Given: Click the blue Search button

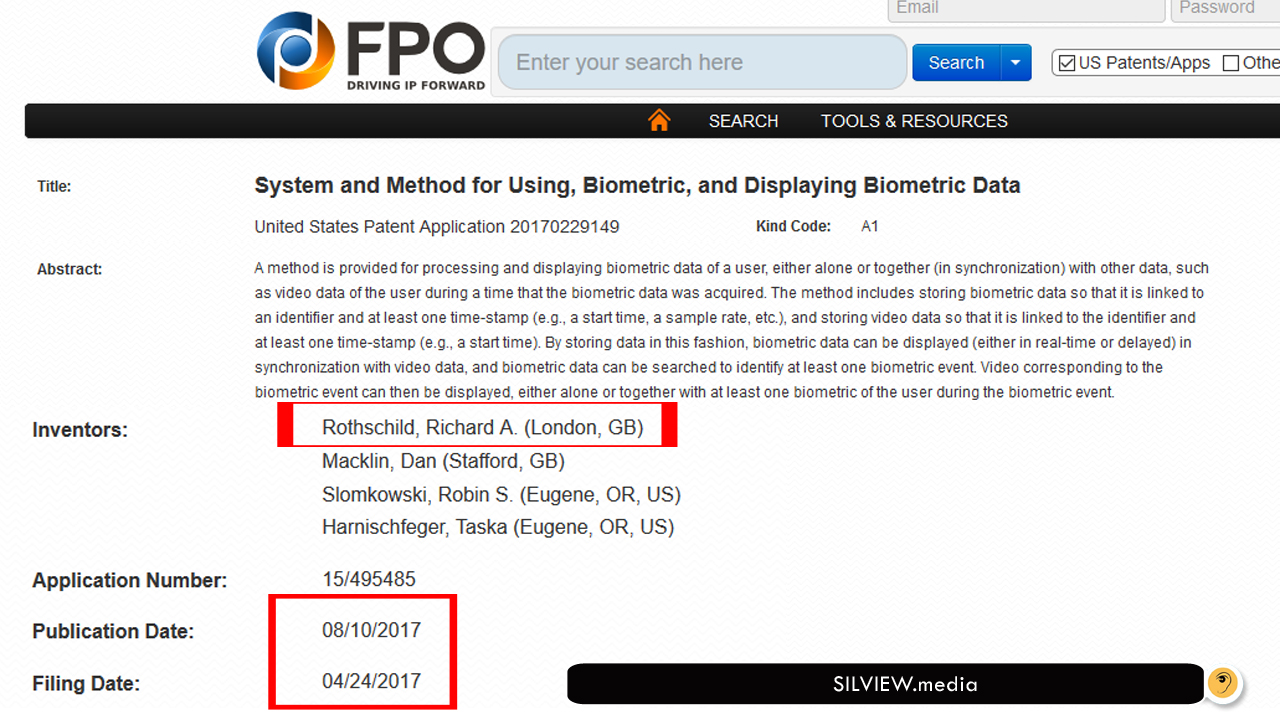Looking at the screenshot, I should point(956,62).
